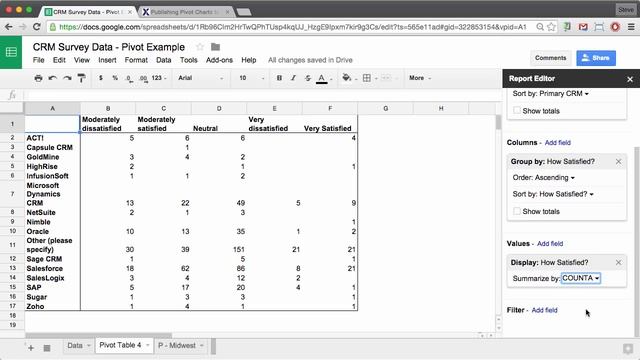The height and width of the screenshot is (360, 640).
Task: Open the Gmail extension icon
Action: [x=583, y=27]
